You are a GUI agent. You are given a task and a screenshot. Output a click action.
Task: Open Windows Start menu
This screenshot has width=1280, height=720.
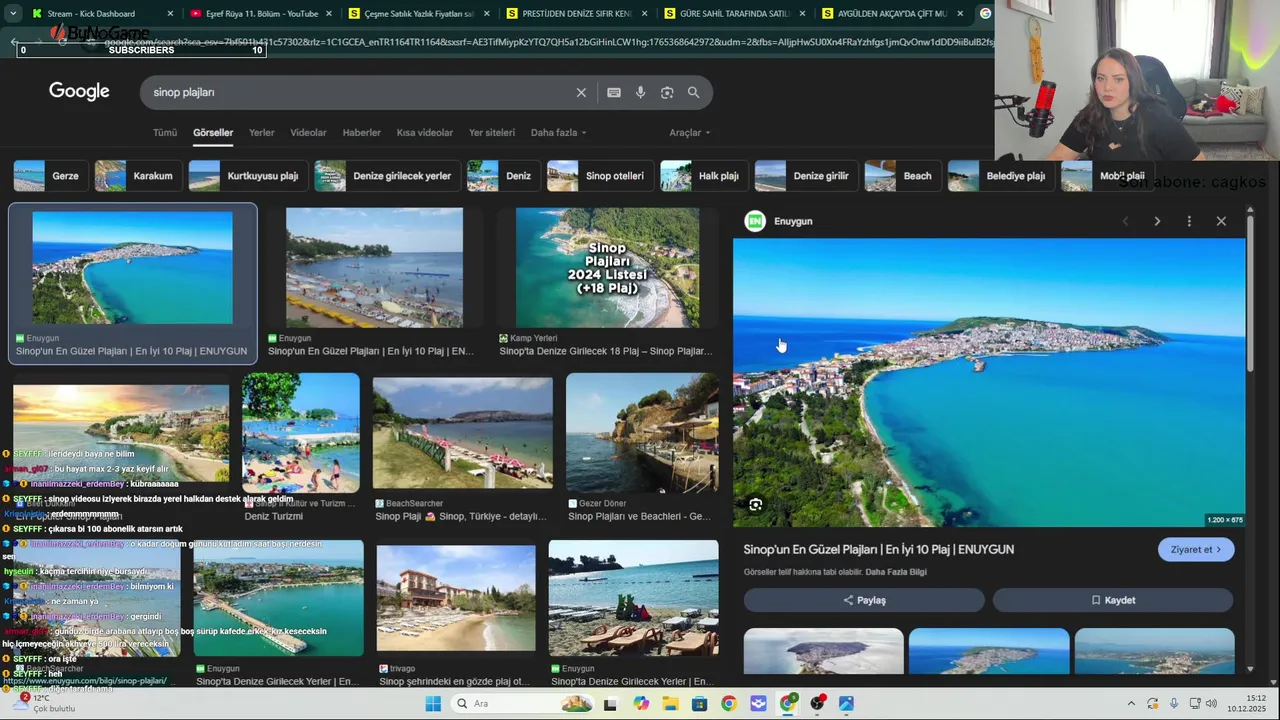click(x=433, y=704)
